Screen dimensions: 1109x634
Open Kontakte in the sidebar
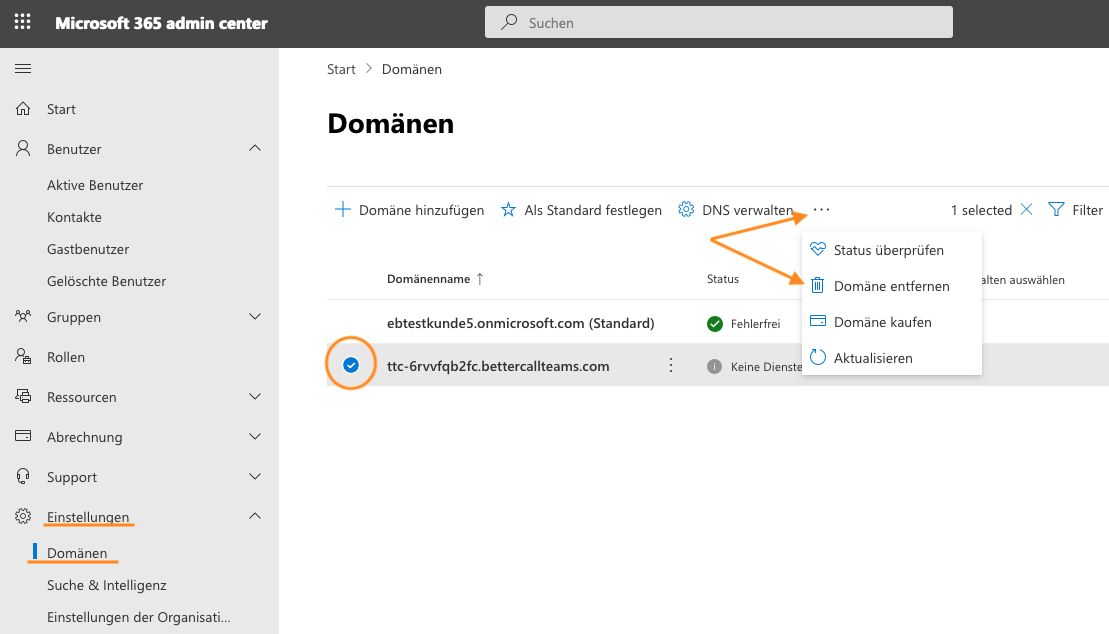pyautogui.click(x=74, y=217)
